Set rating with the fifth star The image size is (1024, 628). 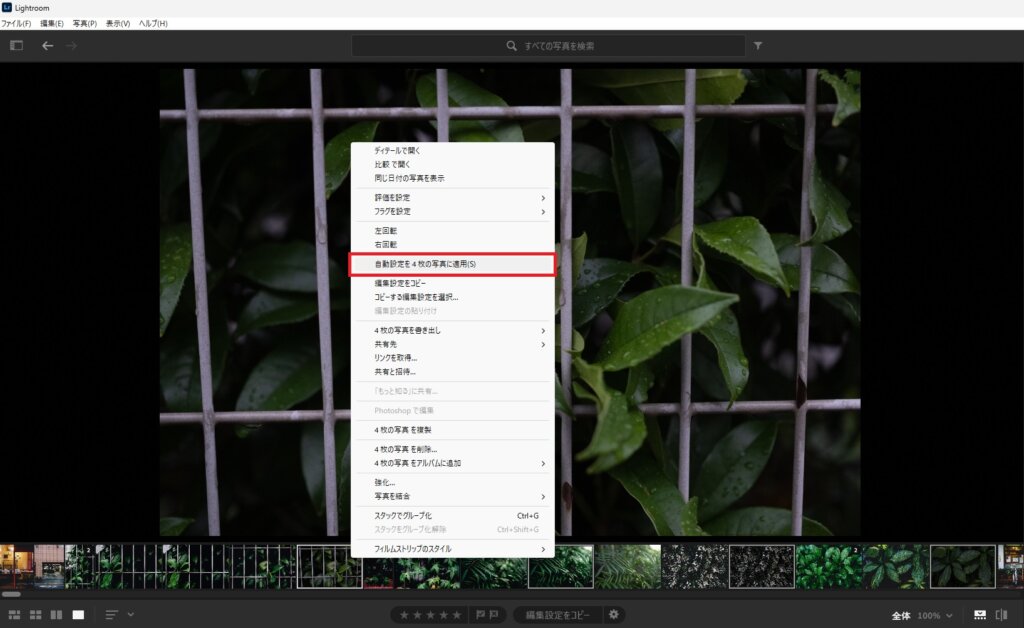tap(456, 615)
